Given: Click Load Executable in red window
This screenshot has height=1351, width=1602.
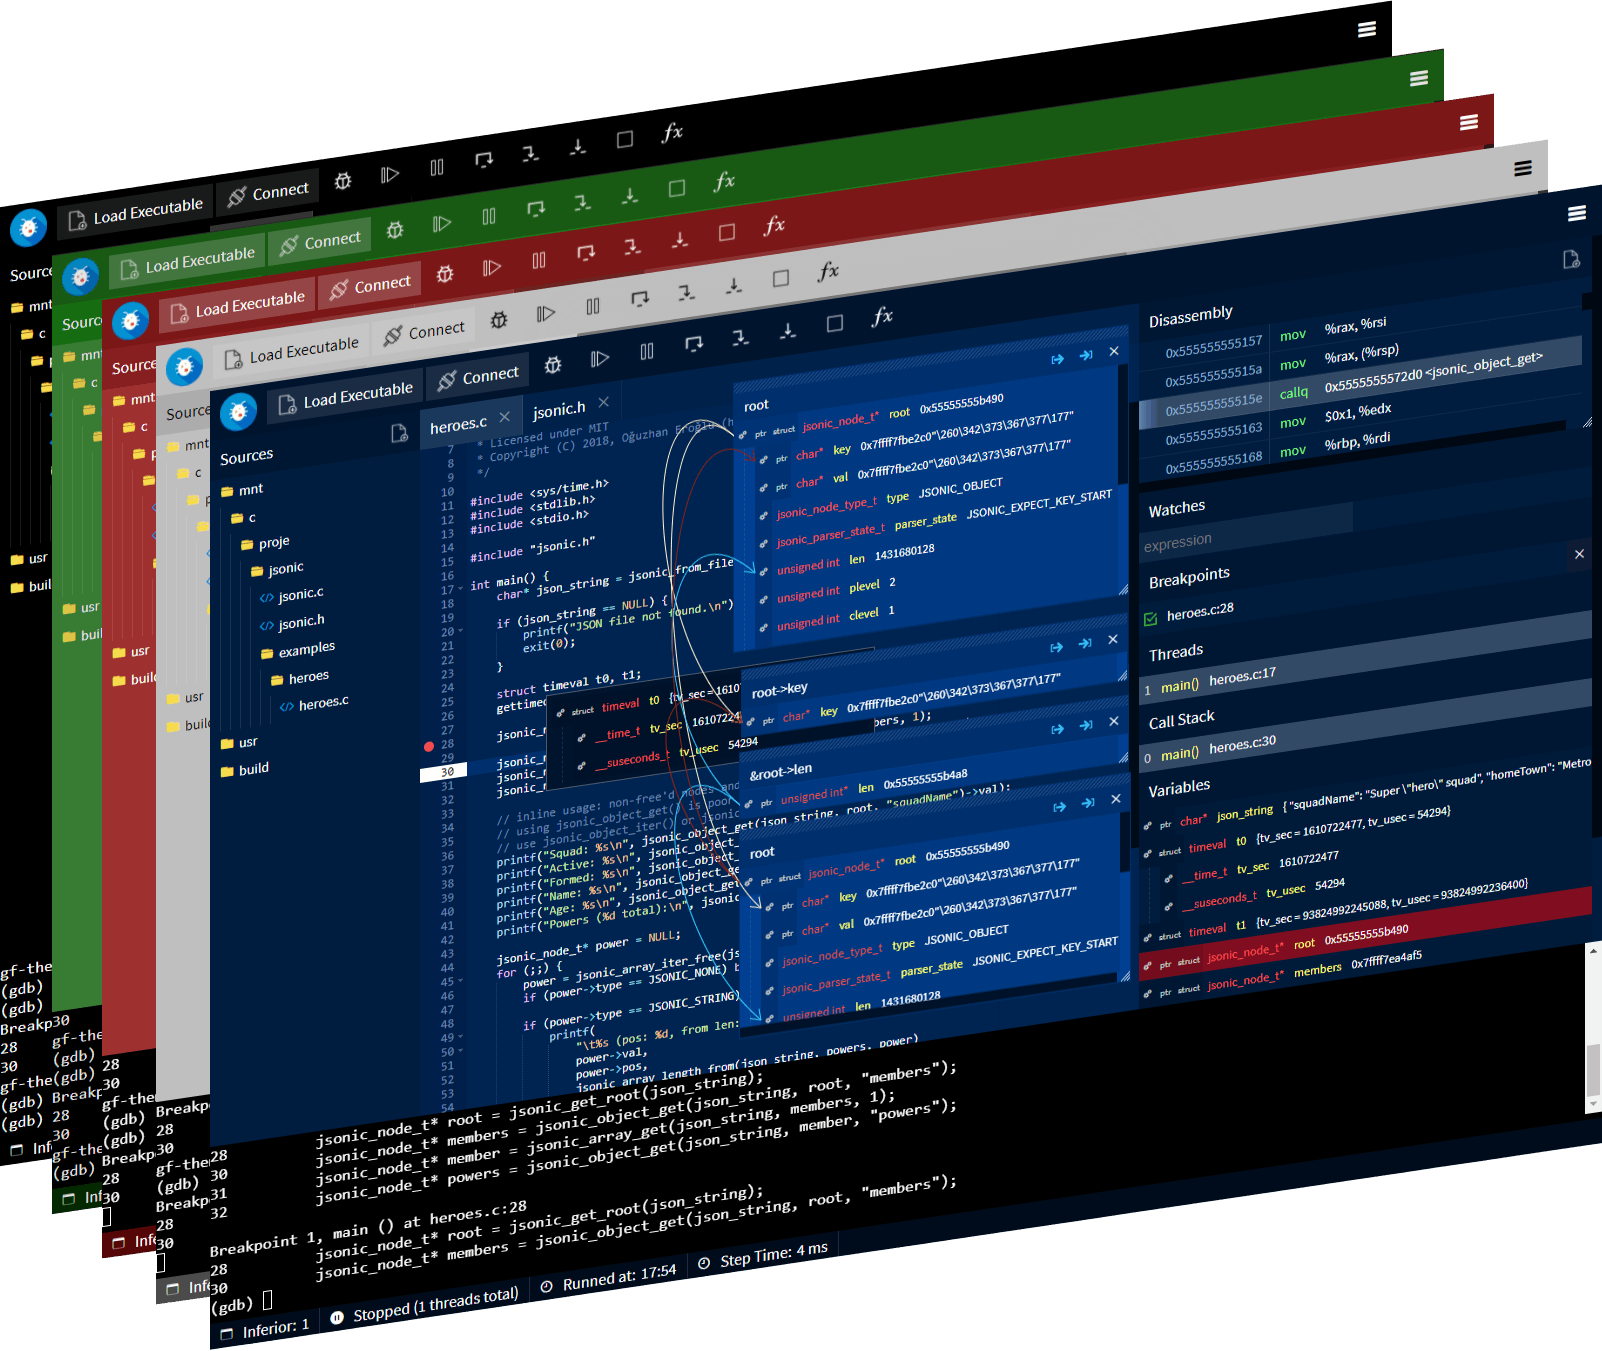Looking at the screenshot, I should click(237, 305).
